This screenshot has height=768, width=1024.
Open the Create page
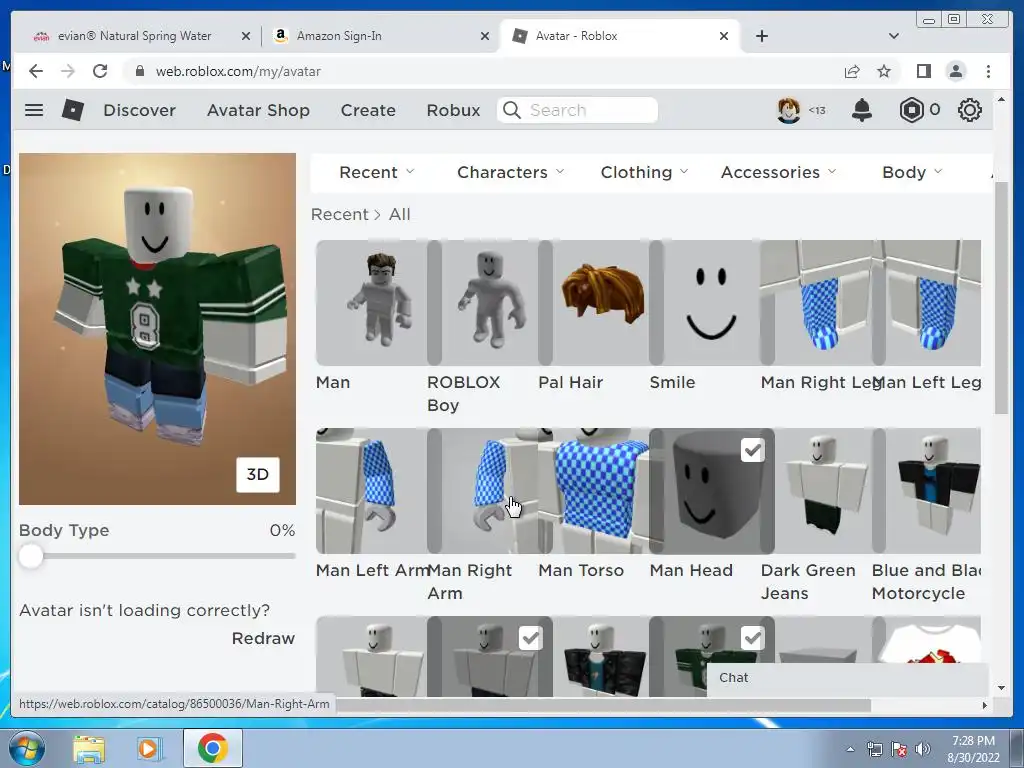(368, 110)
